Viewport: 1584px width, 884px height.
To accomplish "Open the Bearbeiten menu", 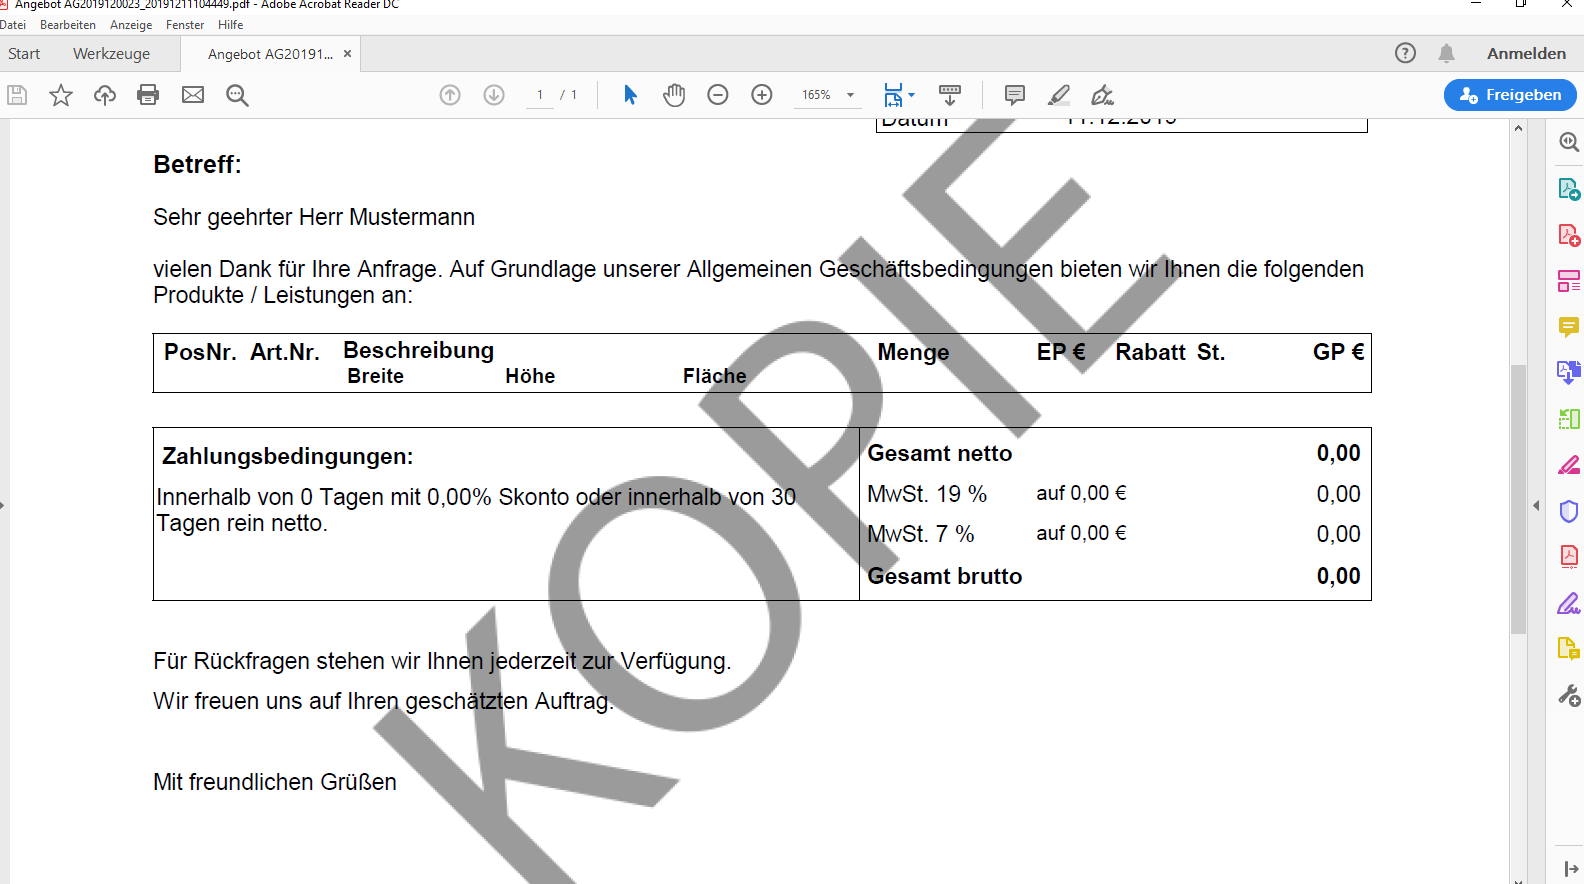I will click(x=68, y=25).
